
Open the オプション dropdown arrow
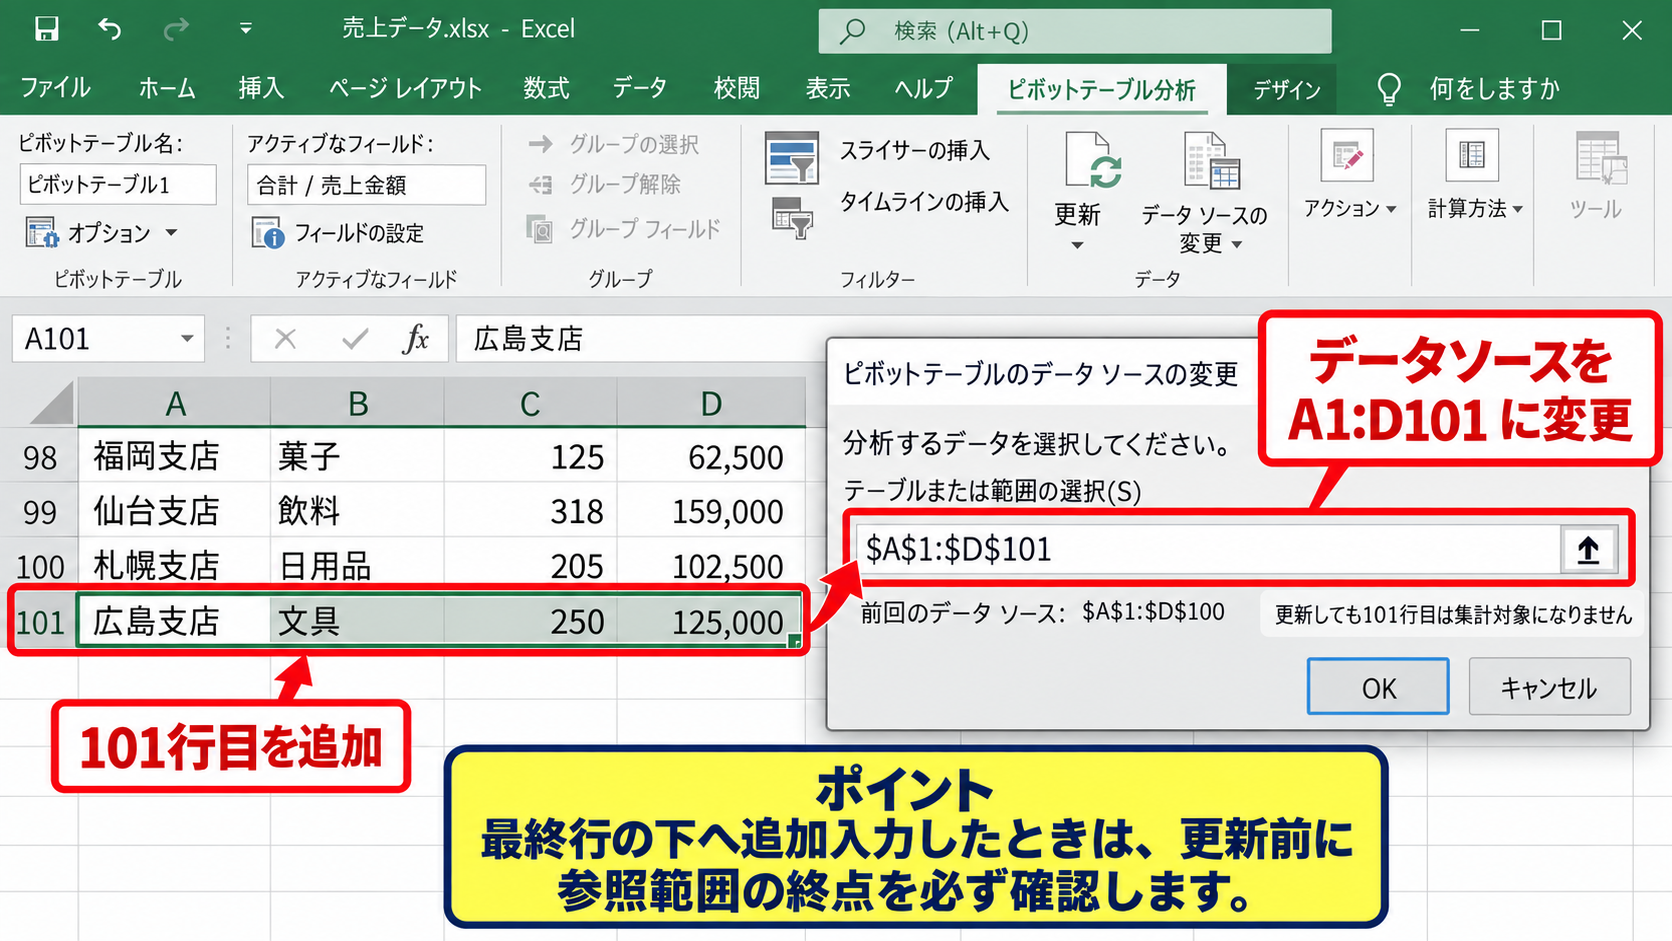pyautogui.click(x=172, y=233)
